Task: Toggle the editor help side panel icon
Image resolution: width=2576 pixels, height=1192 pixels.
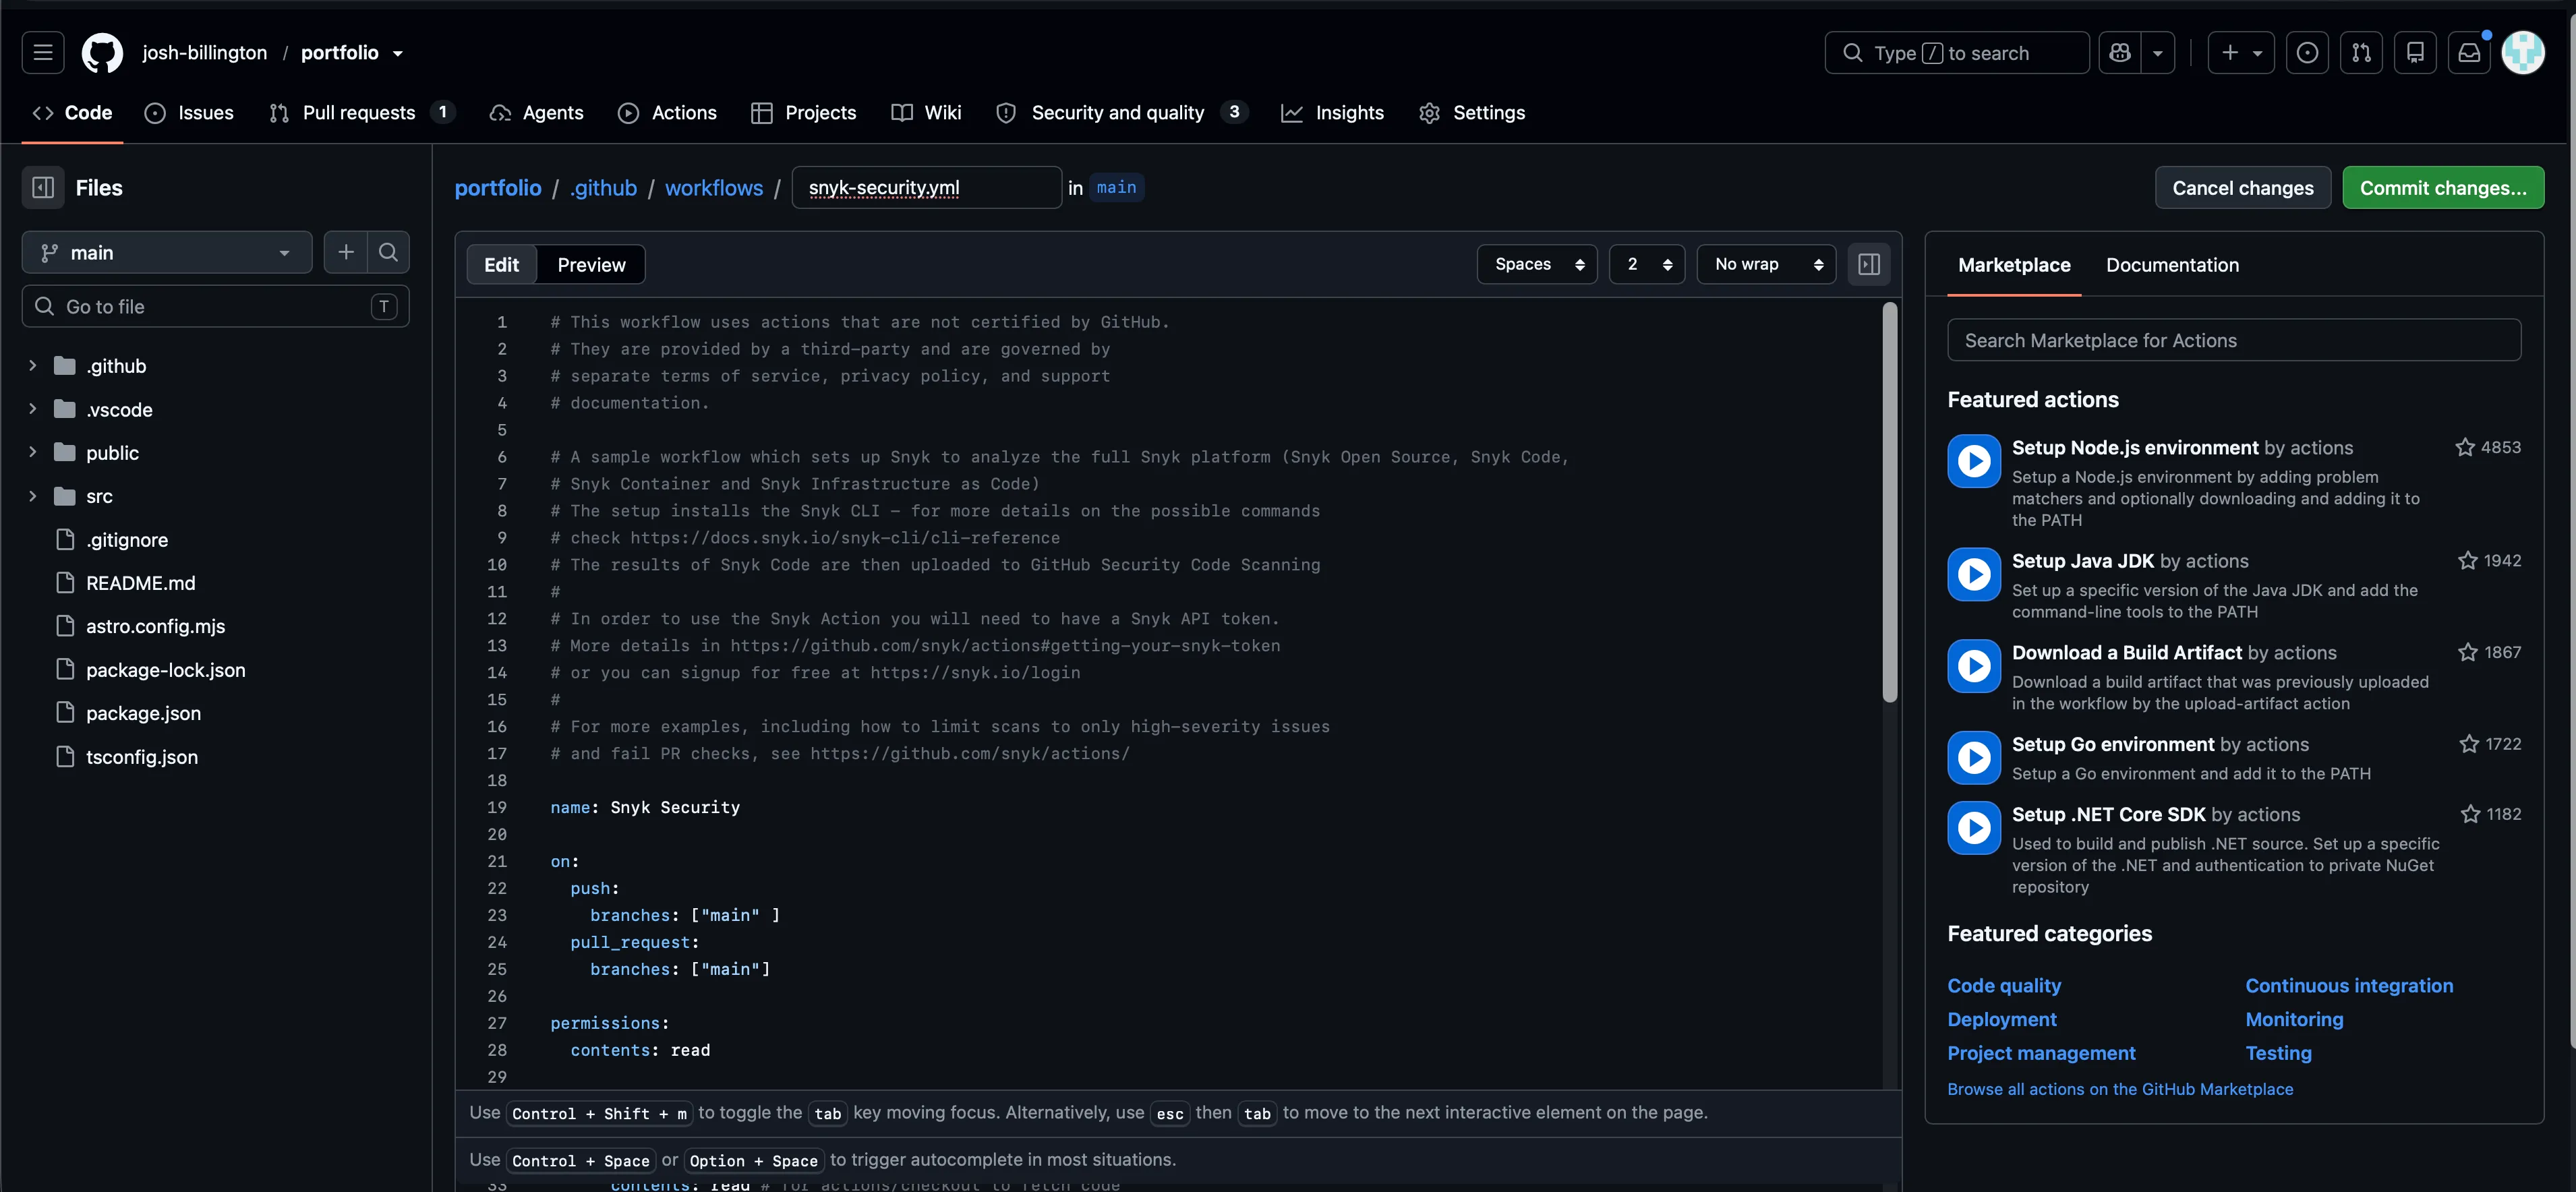Action: tap(1869, 264)
